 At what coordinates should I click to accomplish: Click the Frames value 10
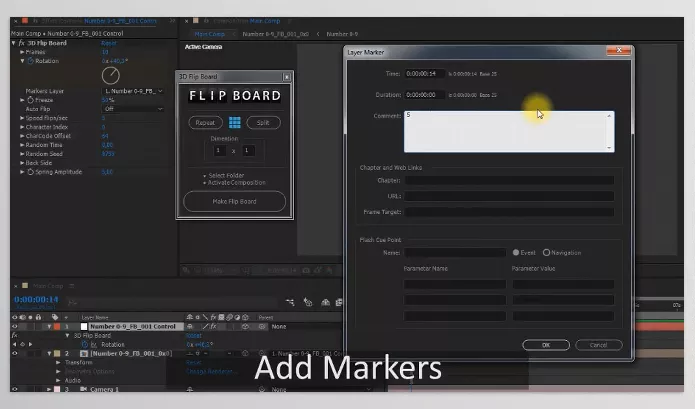coord(105,52)
